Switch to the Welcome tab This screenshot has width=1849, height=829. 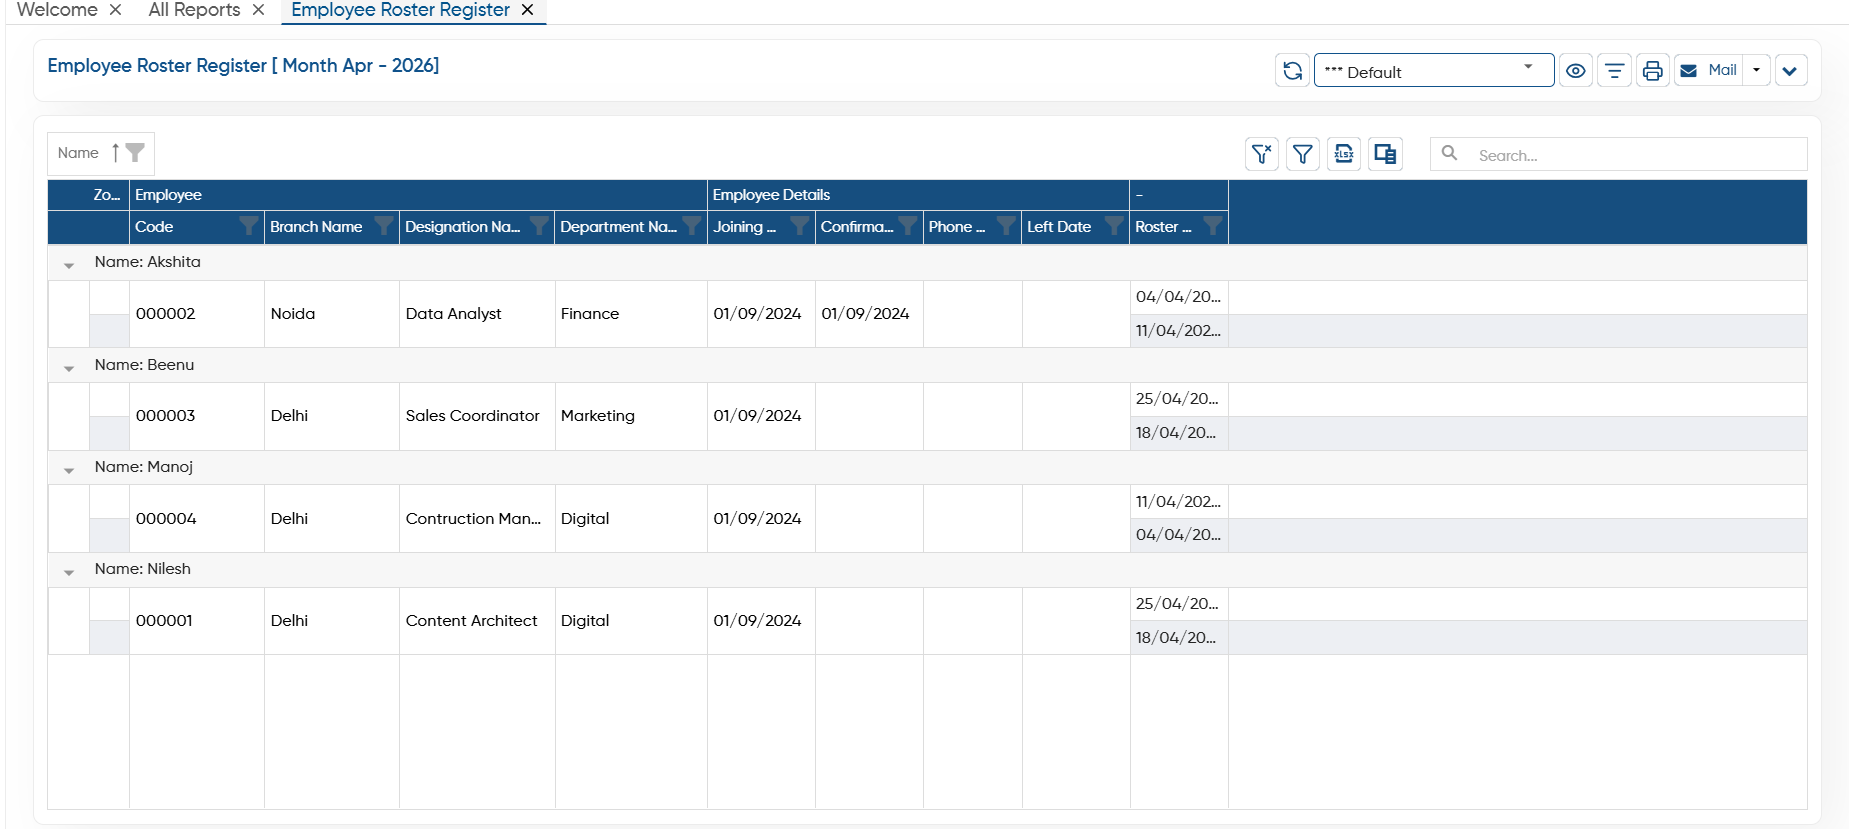coord(57,10)
